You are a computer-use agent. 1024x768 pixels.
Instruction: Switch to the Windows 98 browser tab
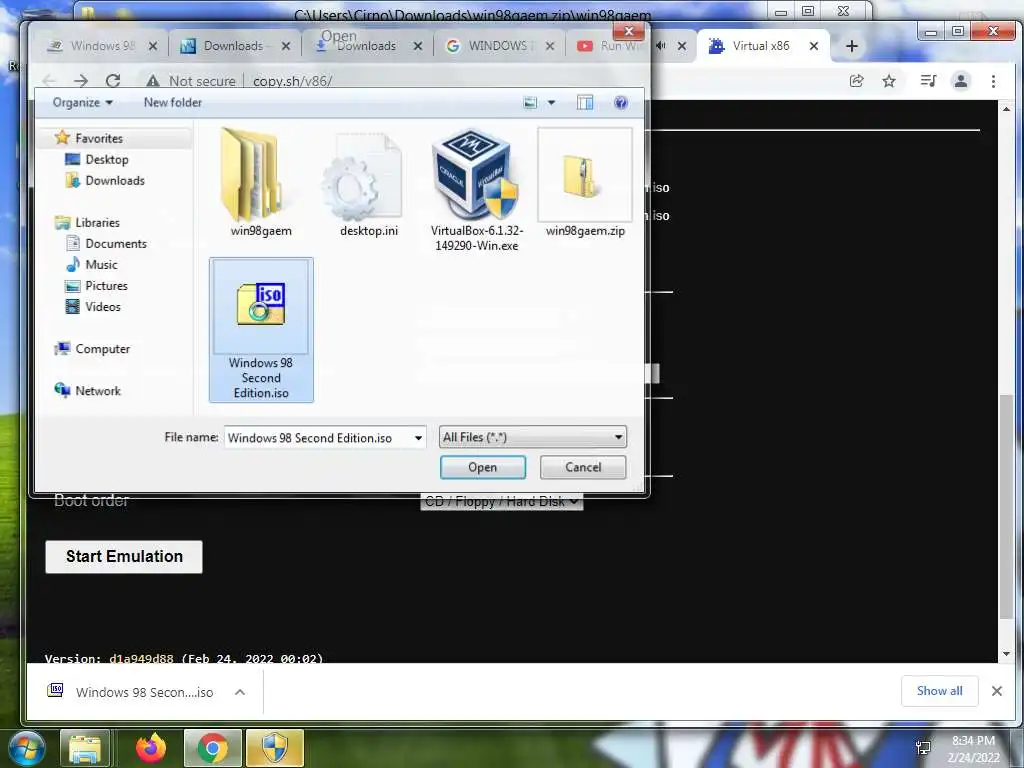click(104, 46)
